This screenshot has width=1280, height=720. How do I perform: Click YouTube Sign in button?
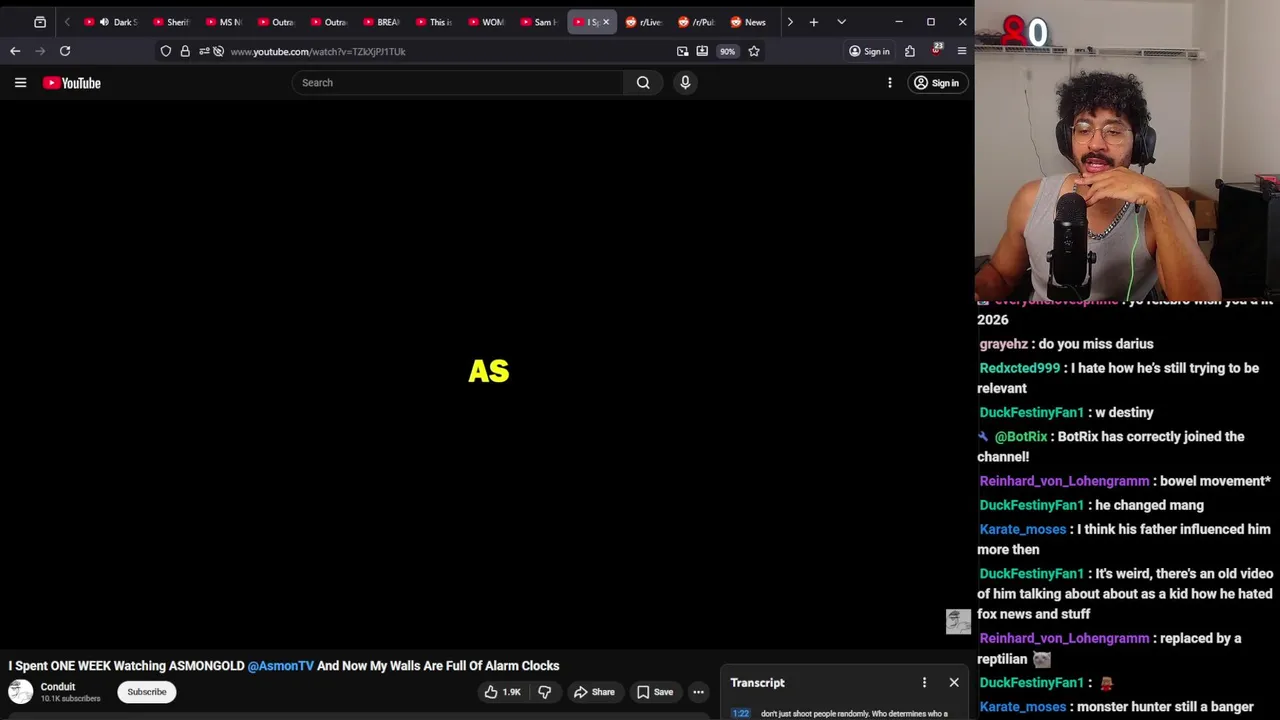click(x=936, y=83)
